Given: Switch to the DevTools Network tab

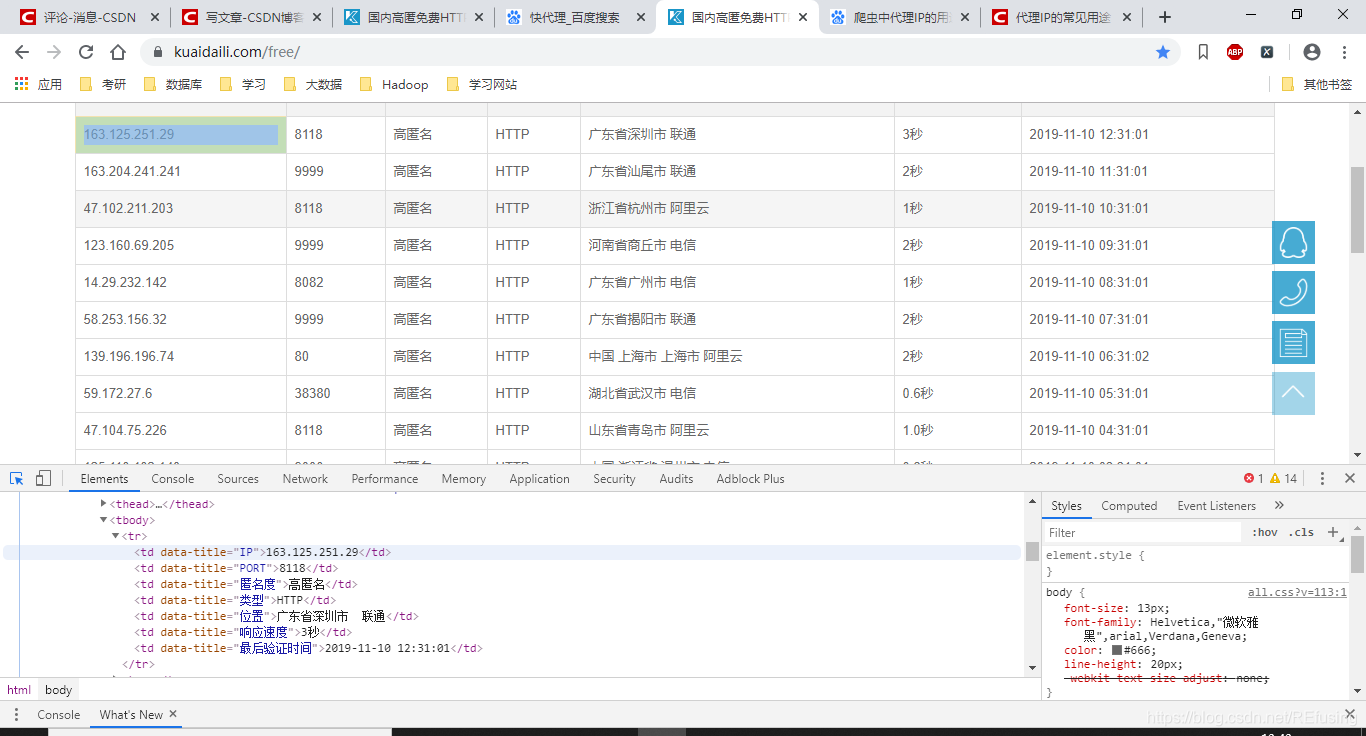Looking at the screenshot, I should tap(305, 479).
